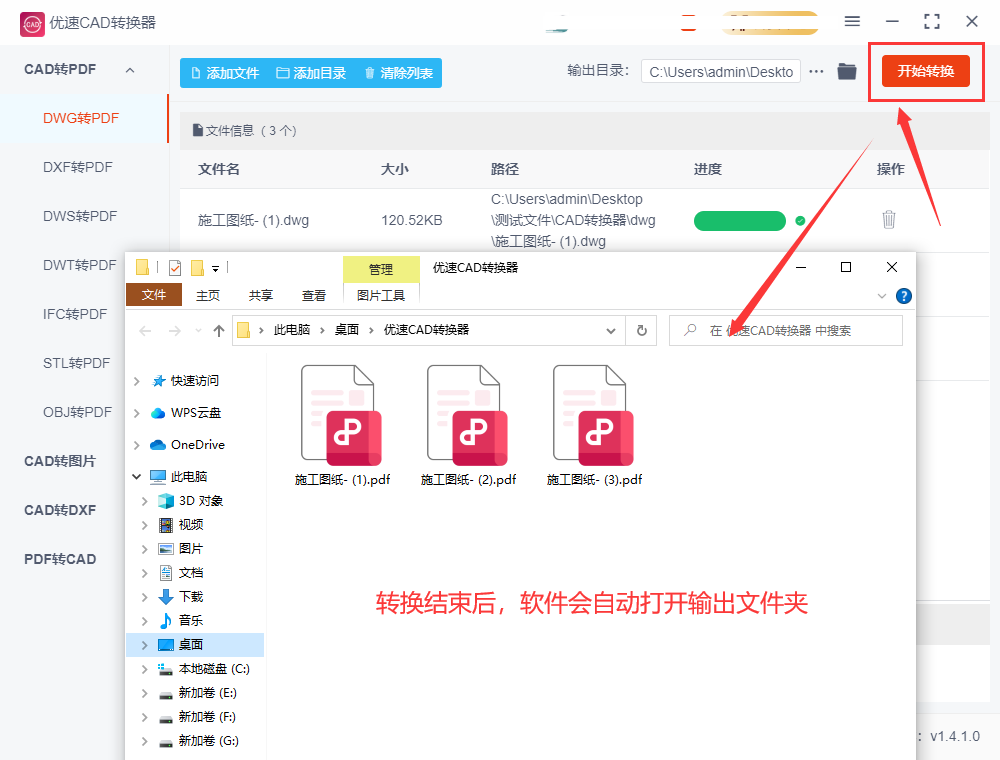Open CAD转DXF section
Image resolution: width=1000 pixels, height=760 pixels.
60,510
